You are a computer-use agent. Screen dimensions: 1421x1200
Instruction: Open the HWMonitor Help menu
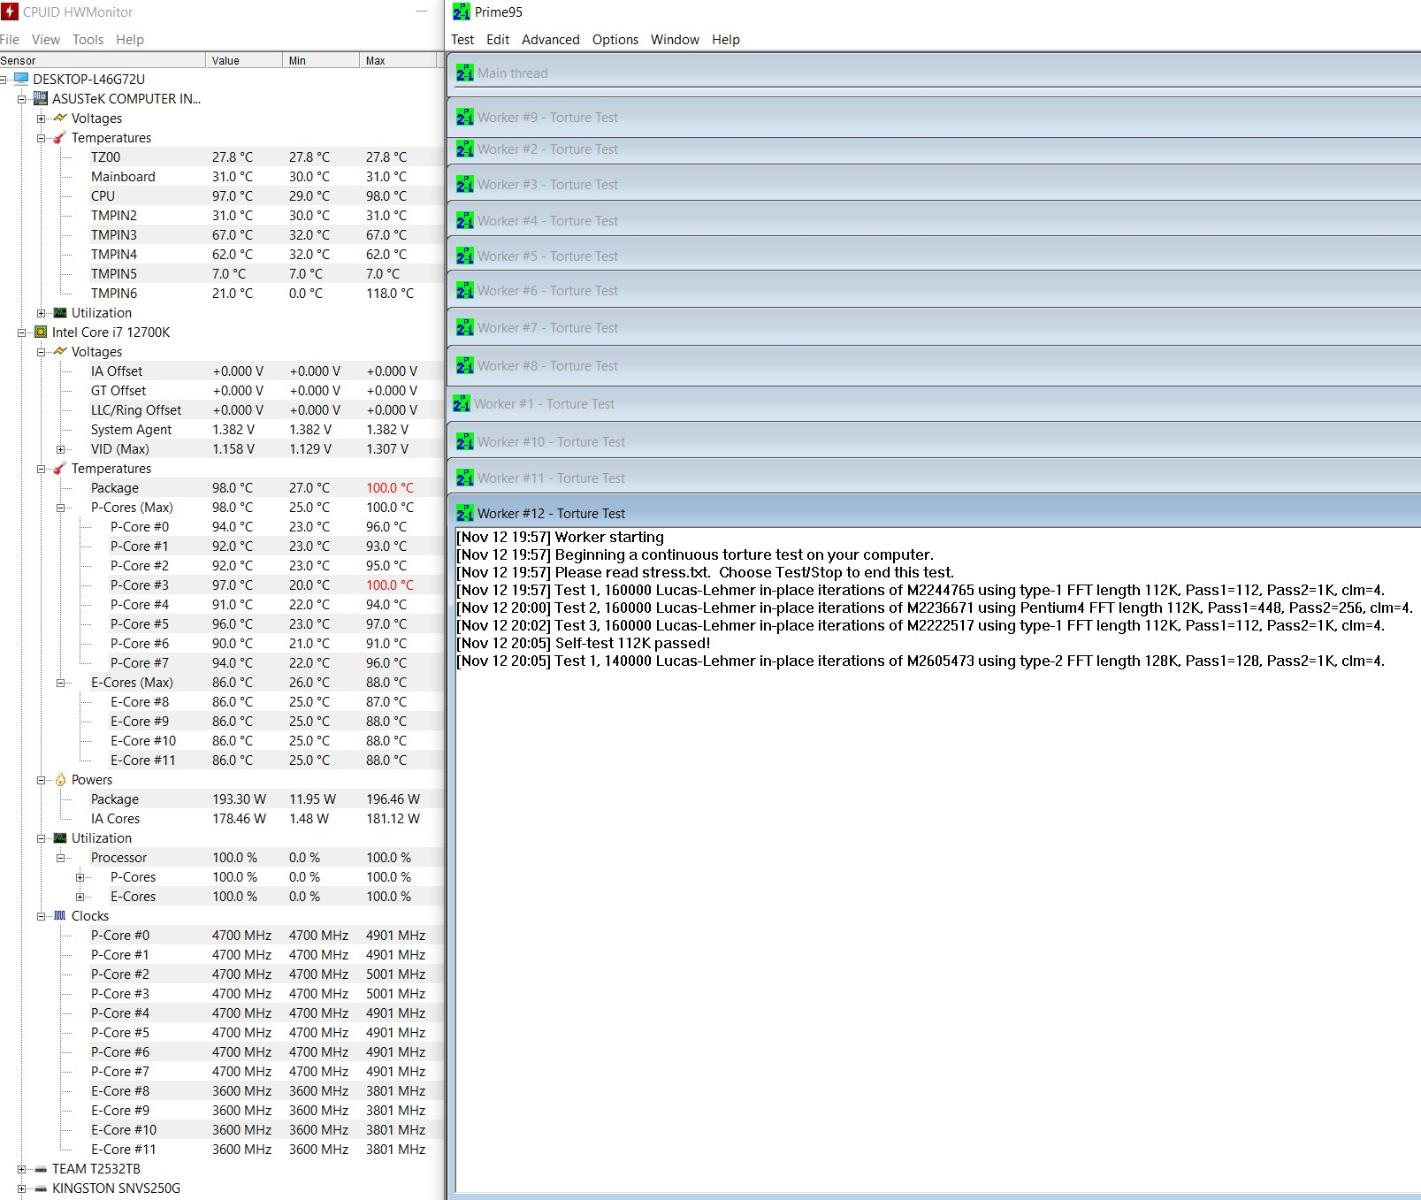(x=130, y=40)
